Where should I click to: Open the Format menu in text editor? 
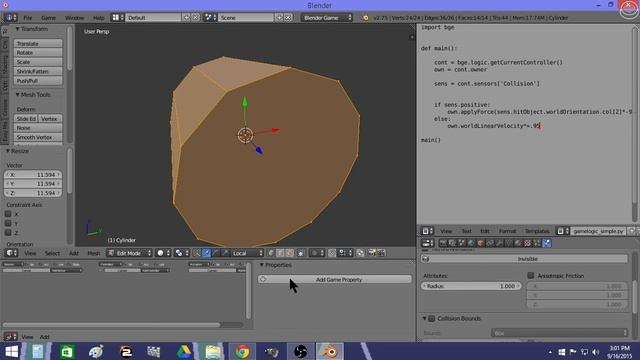click(x=507, y=231)
